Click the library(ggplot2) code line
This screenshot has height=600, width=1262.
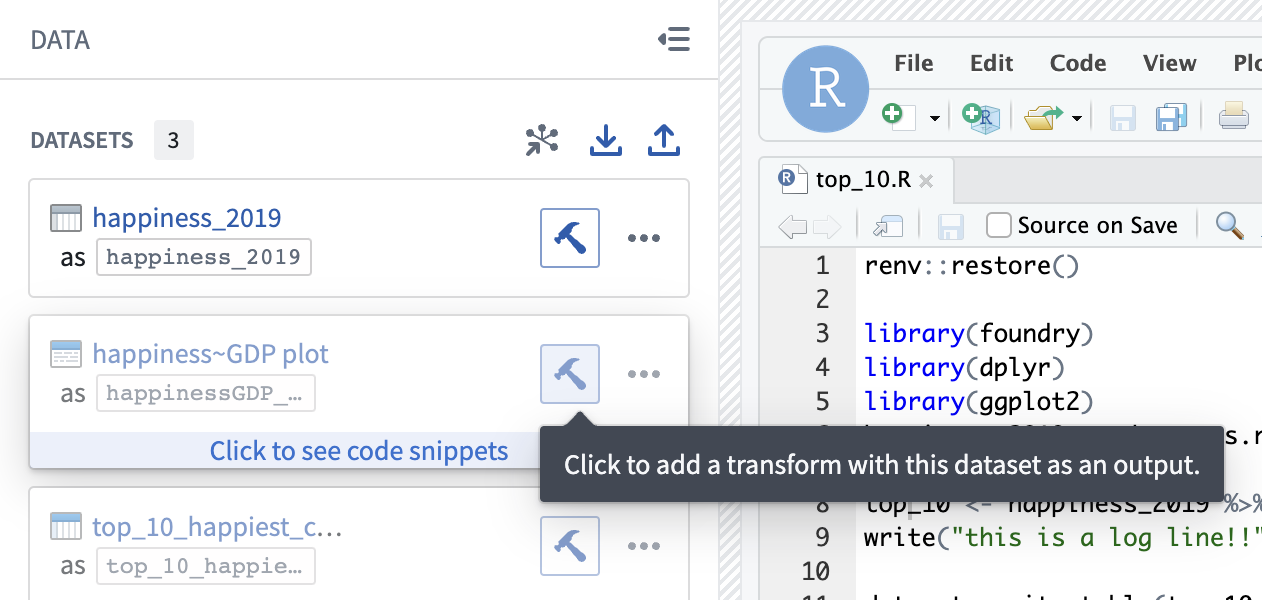(x=980, y=401)
